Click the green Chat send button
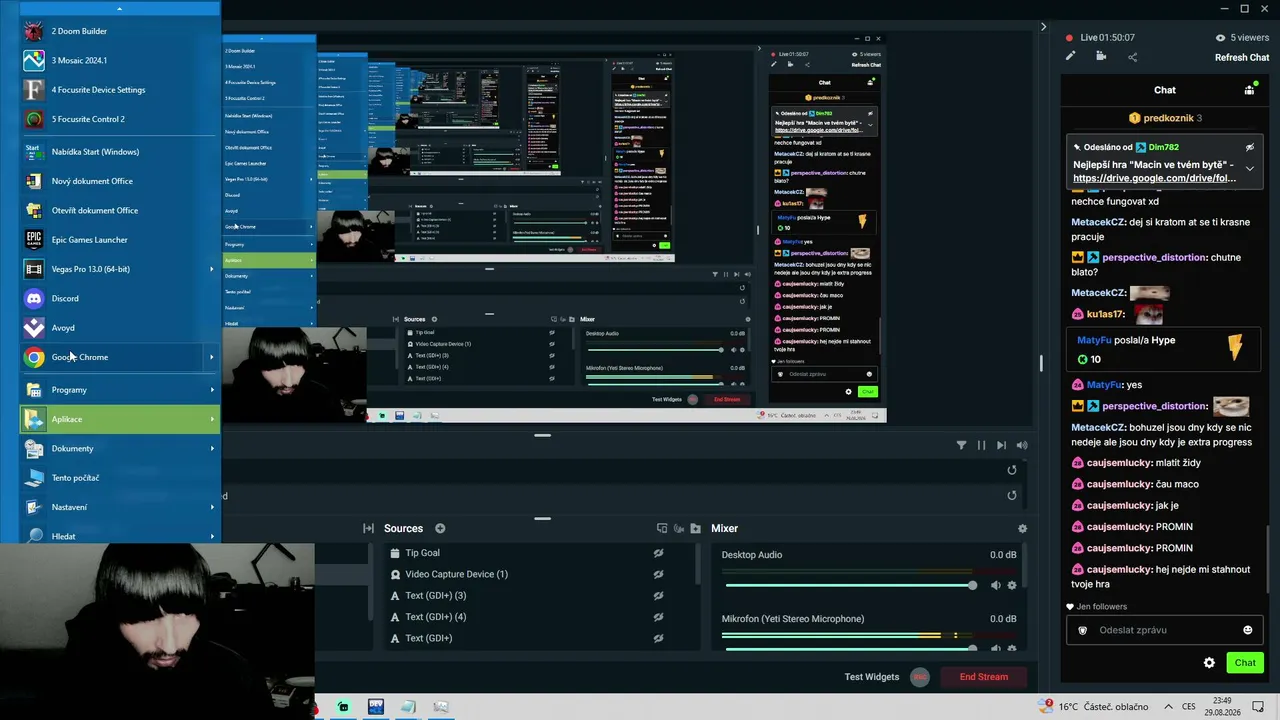This screenshot has height=720, width=1280. pos(1245,662)
